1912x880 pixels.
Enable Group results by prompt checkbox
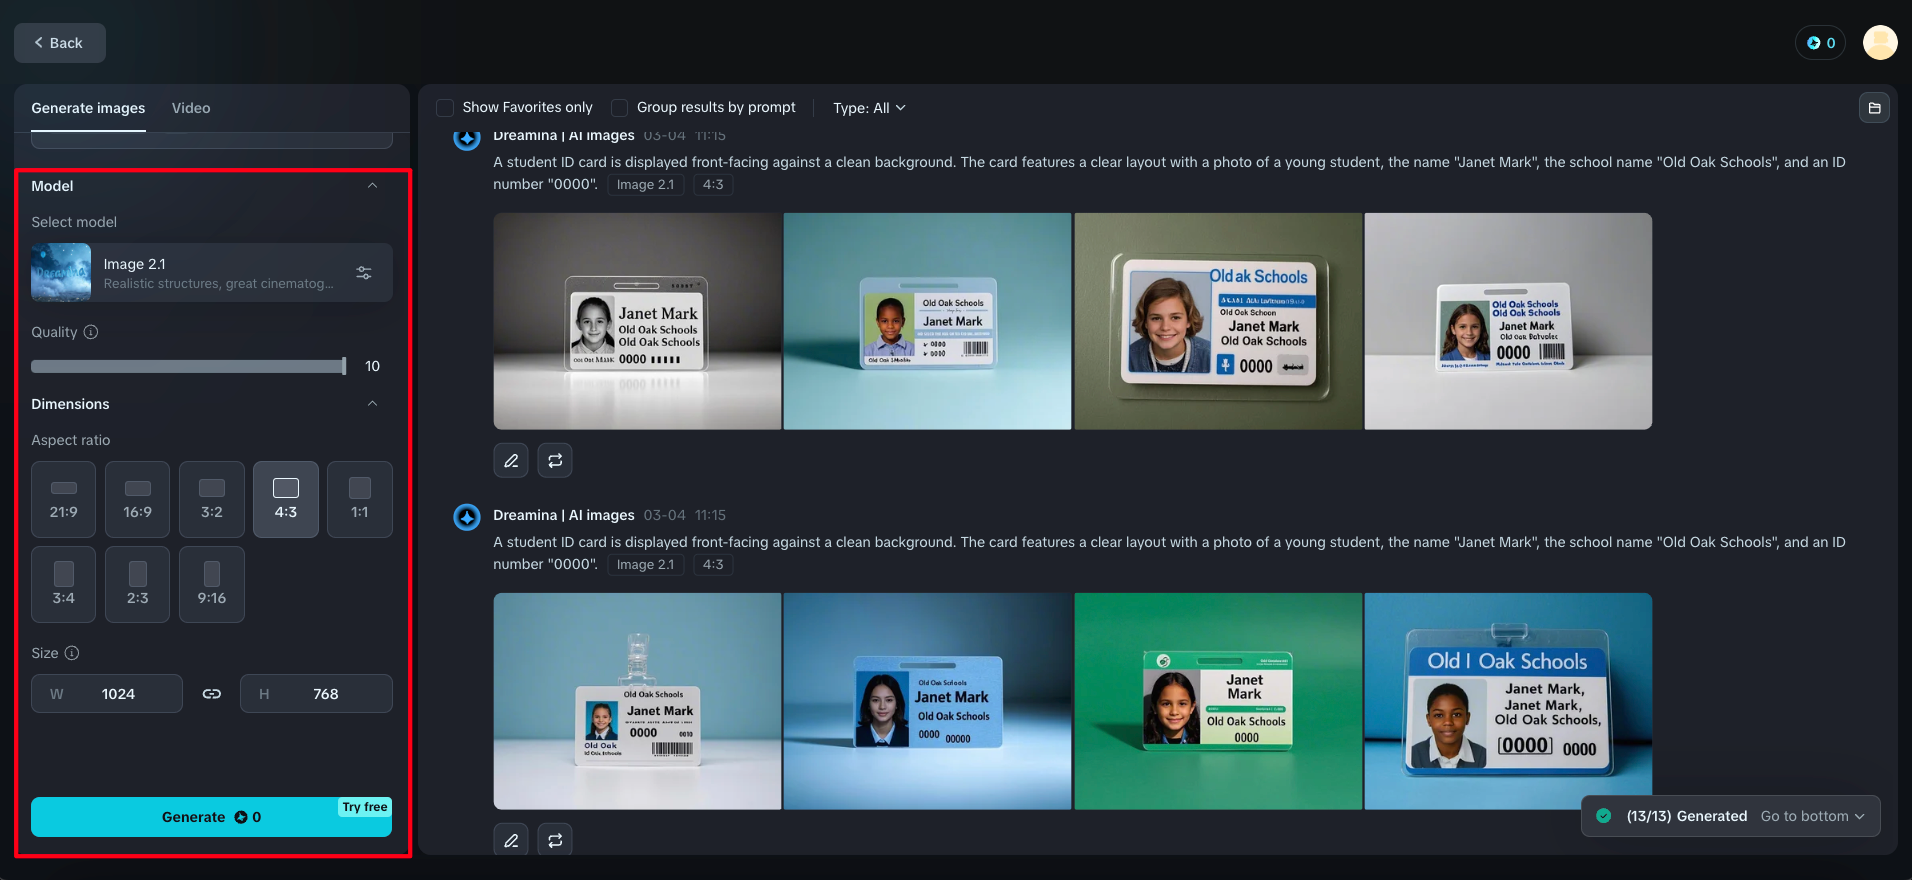coord(620,108)
